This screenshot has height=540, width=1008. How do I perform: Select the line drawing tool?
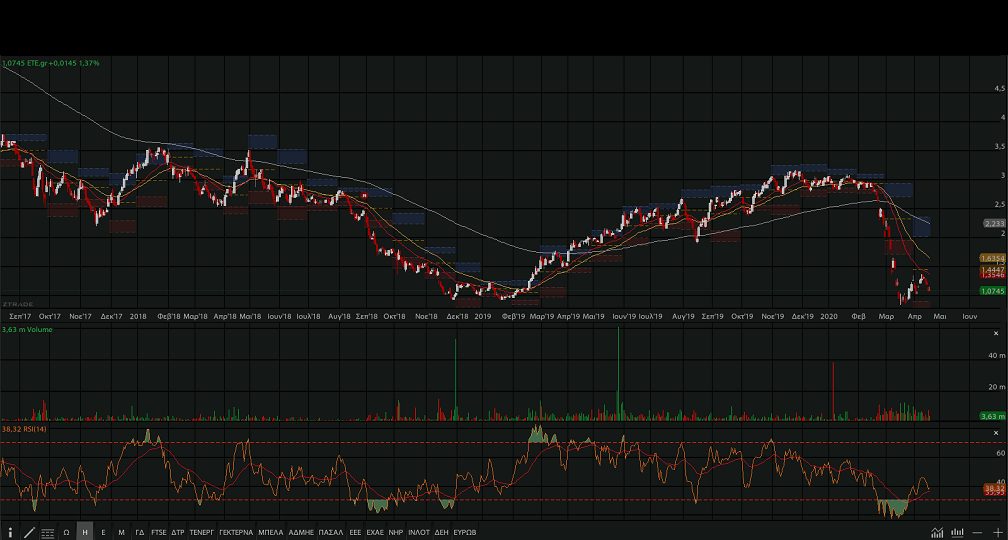tap(29, 532)
